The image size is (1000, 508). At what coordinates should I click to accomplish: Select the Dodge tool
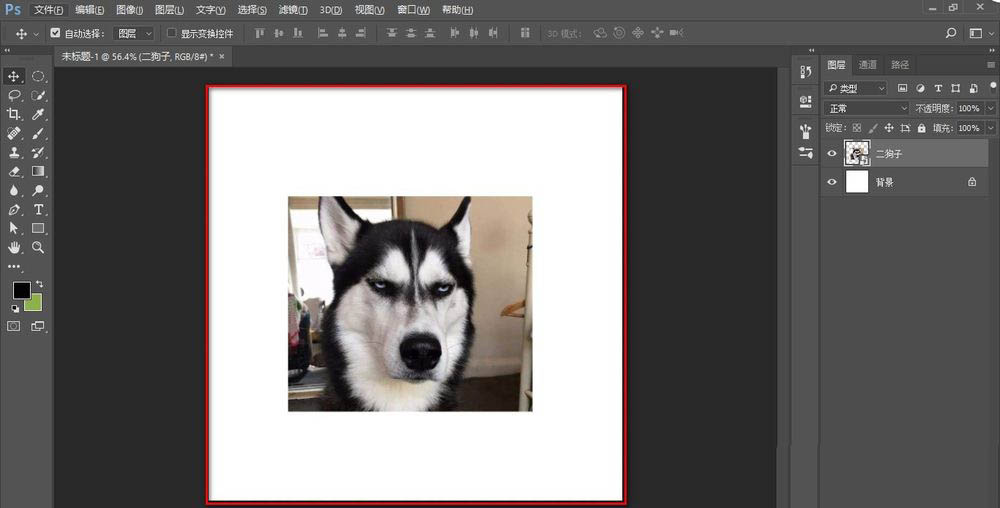pyautogui.click(x=38, y=191)
